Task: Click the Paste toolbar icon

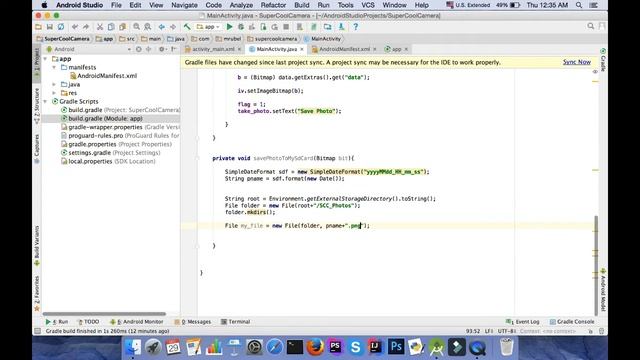Action: 122,27
